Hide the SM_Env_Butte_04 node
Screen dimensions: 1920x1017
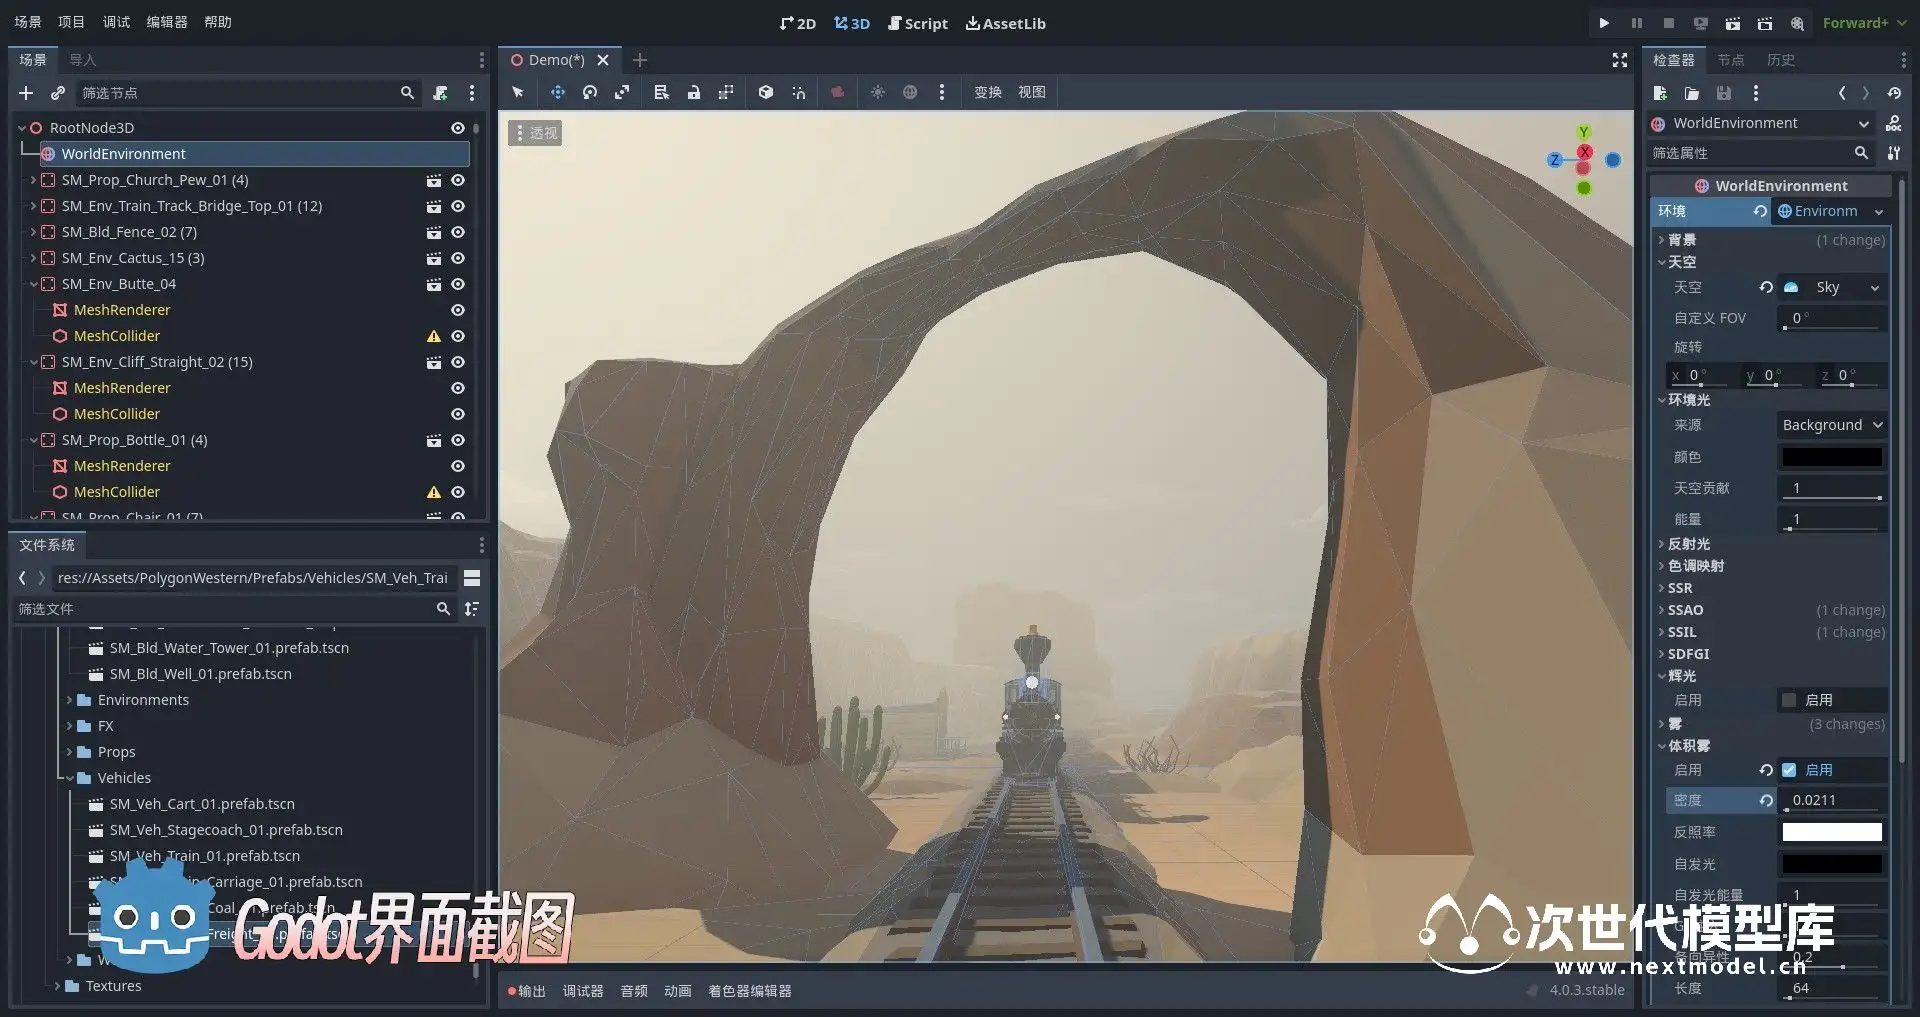tap(458, 284)
